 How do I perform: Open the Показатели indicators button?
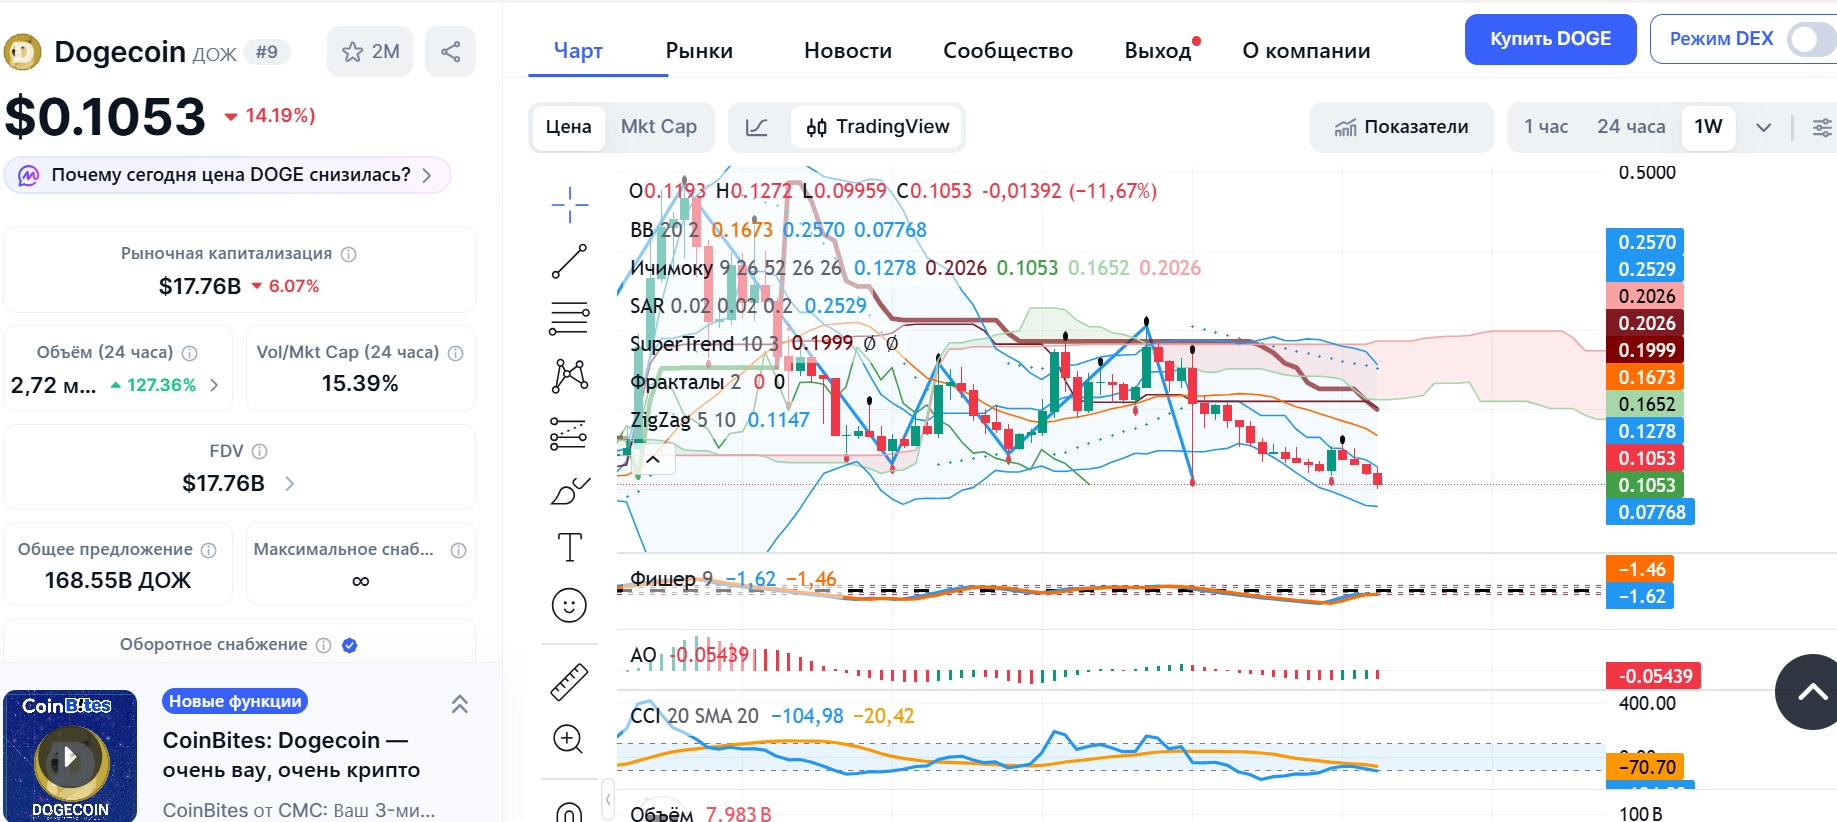tap(1402, 127)
